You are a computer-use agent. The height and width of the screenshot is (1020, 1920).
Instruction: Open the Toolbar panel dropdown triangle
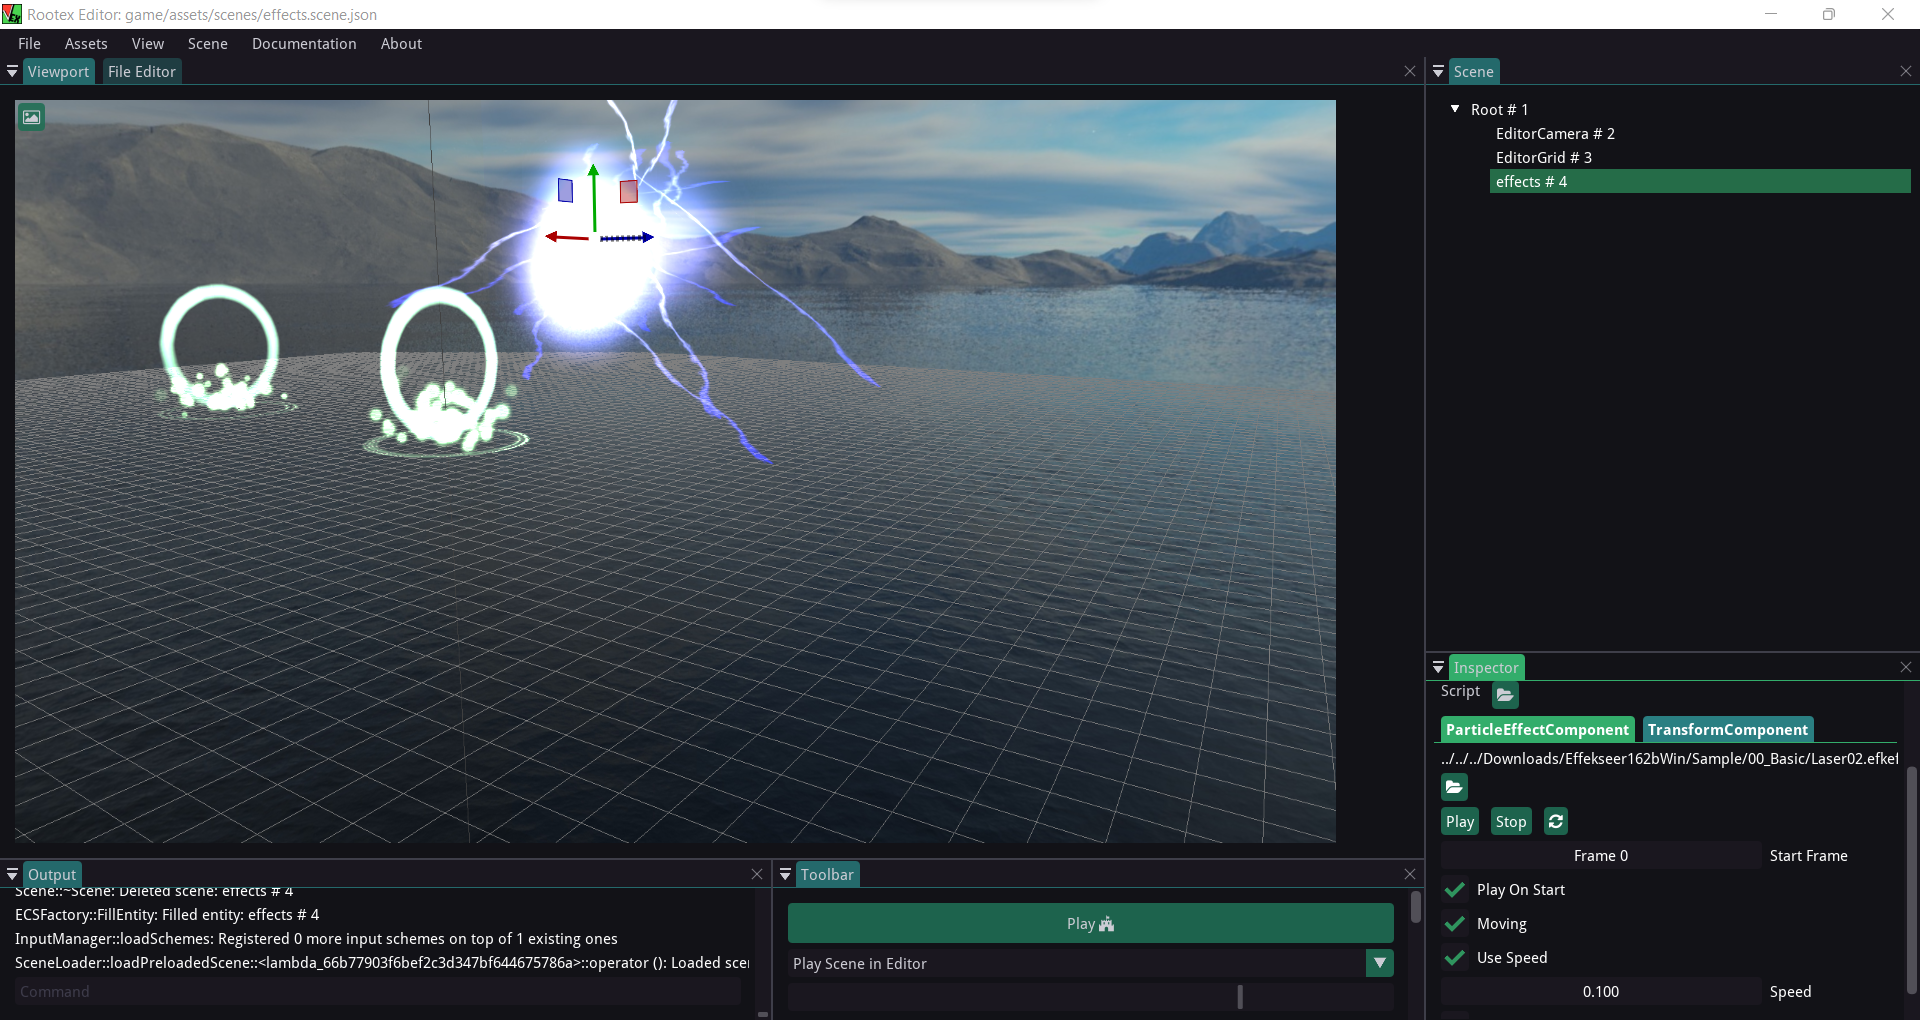coord(785,874)
